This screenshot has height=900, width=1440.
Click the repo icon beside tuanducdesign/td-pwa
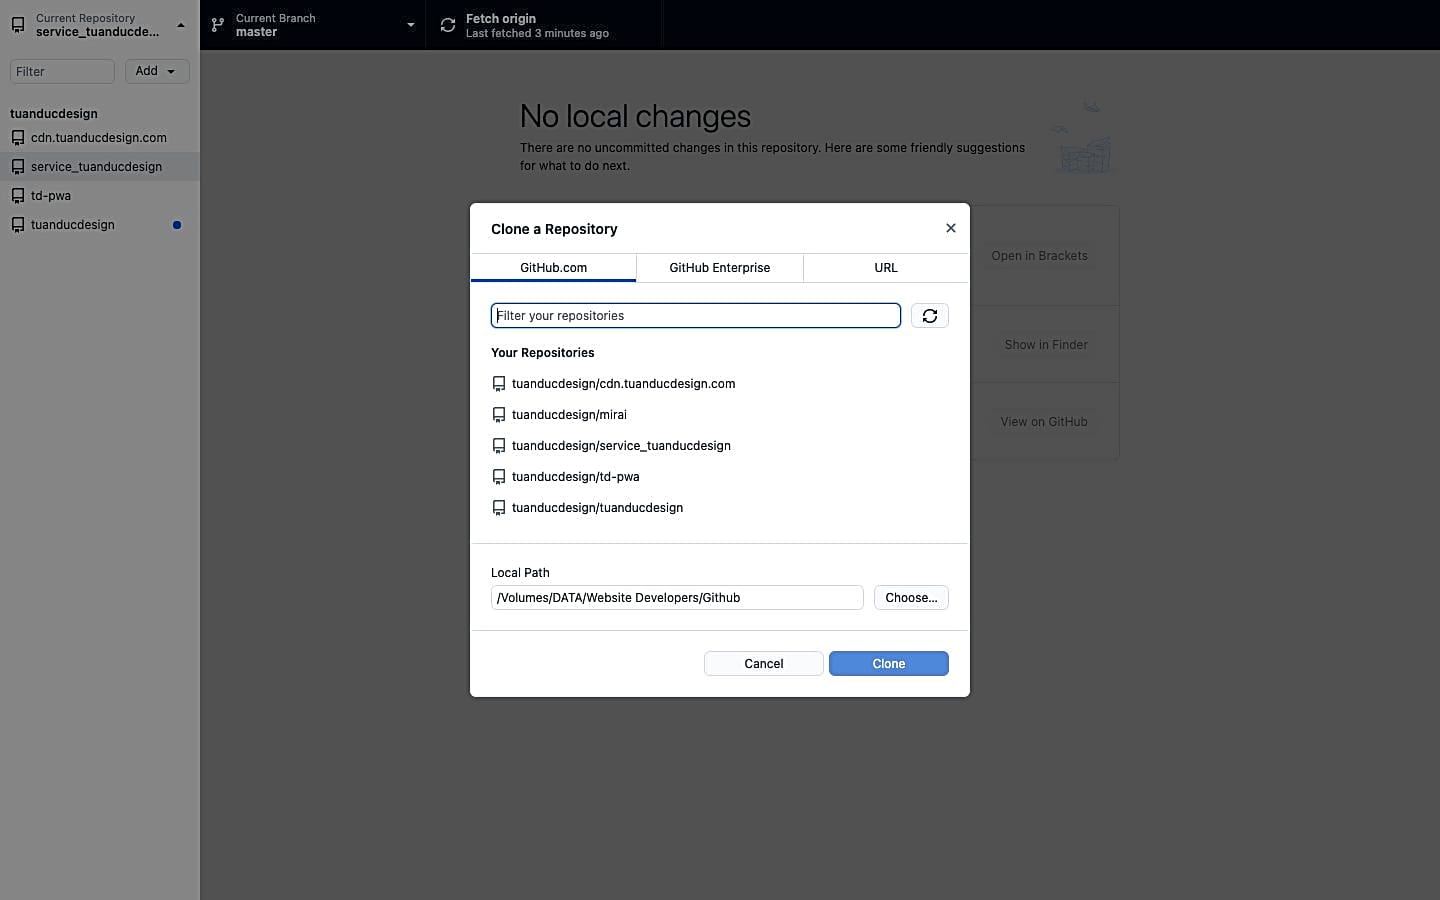coord(499,477)
